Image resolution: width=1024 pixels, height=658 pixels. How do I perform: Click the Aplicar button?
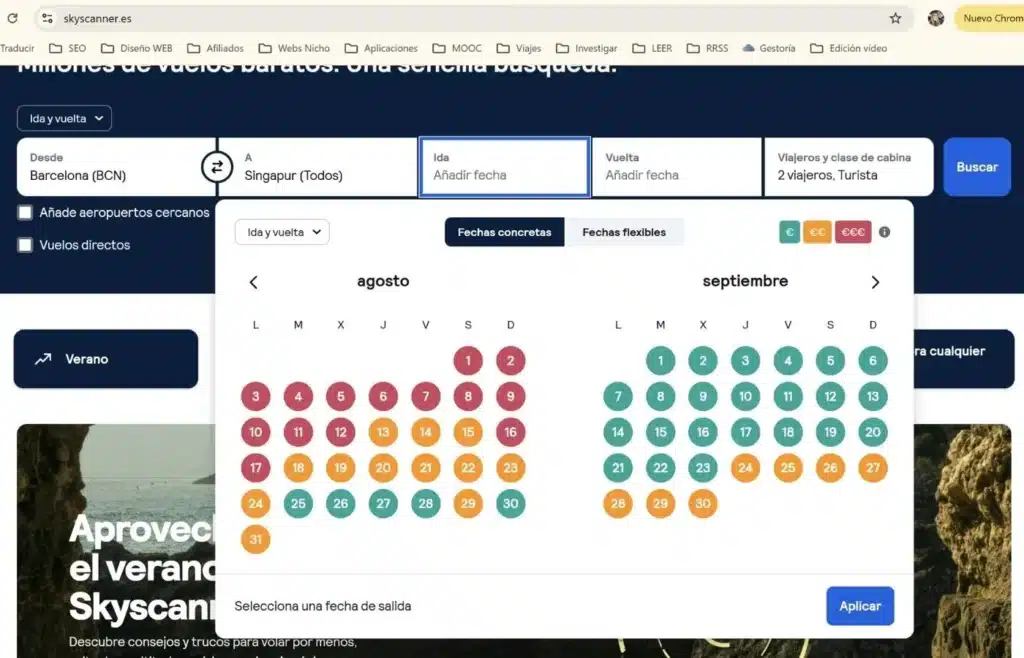click(860, 606)
